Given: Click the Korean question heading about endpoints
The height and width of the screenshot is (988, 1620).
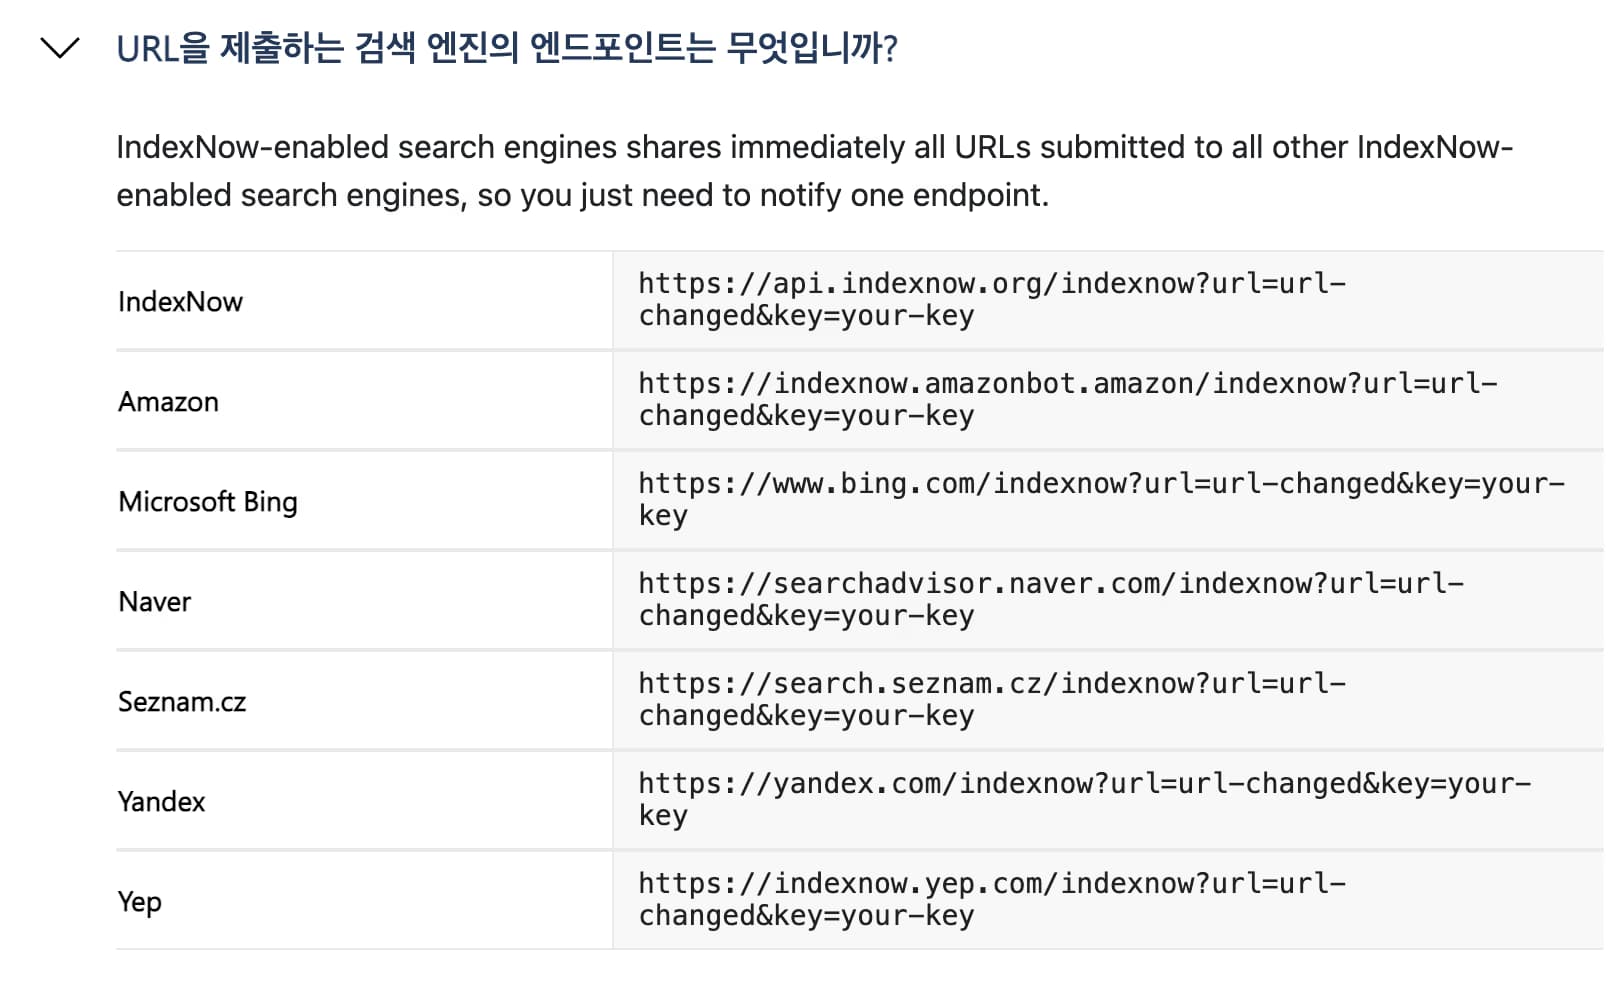Looking at the screenshot, I should click(508, 47).
